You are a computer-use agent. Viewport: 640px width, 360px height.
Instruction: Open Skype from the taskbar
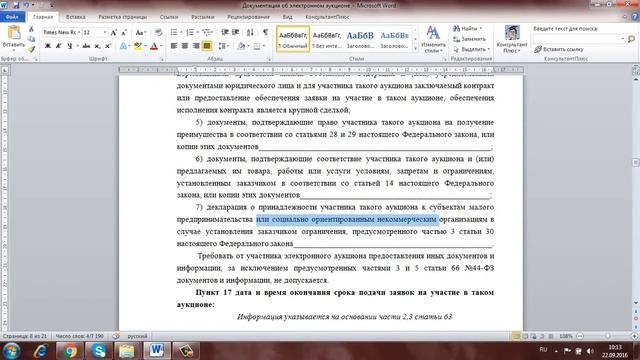pos(98,351)
